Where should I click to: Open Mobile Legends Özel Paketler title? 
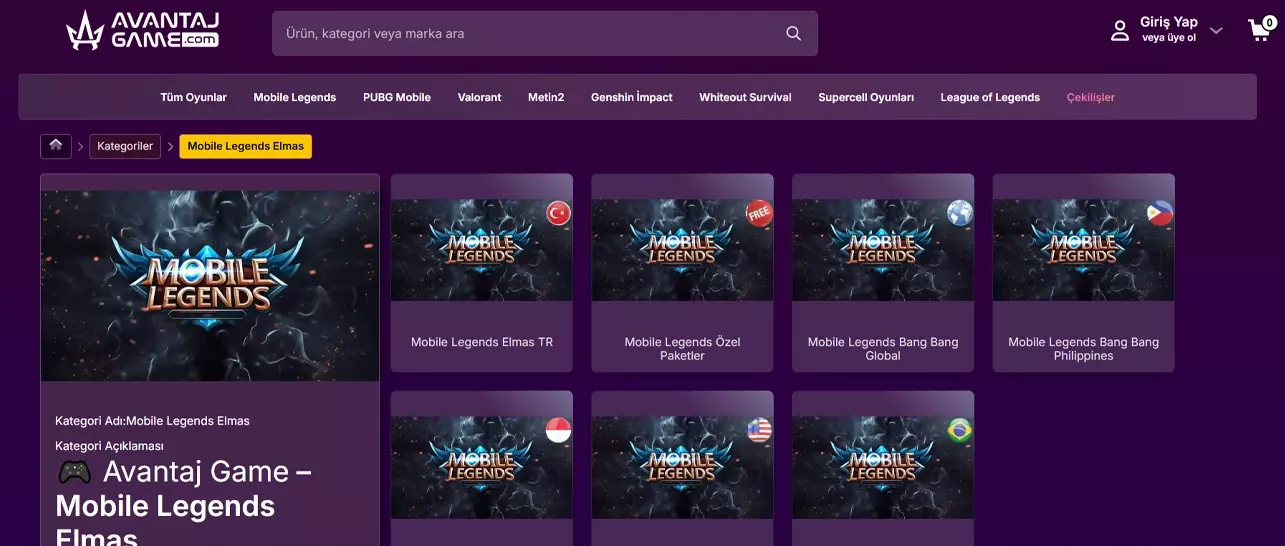coord(683,348)
